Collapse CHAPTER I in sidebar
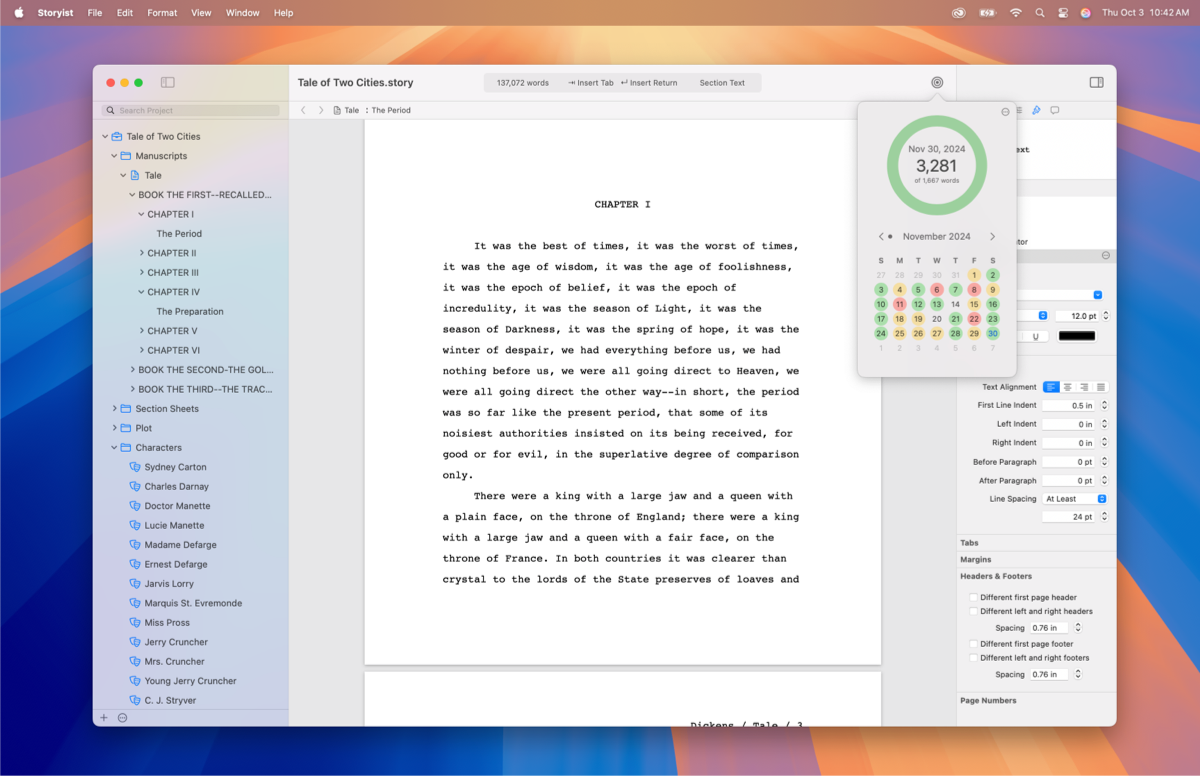 coord(141,214)
